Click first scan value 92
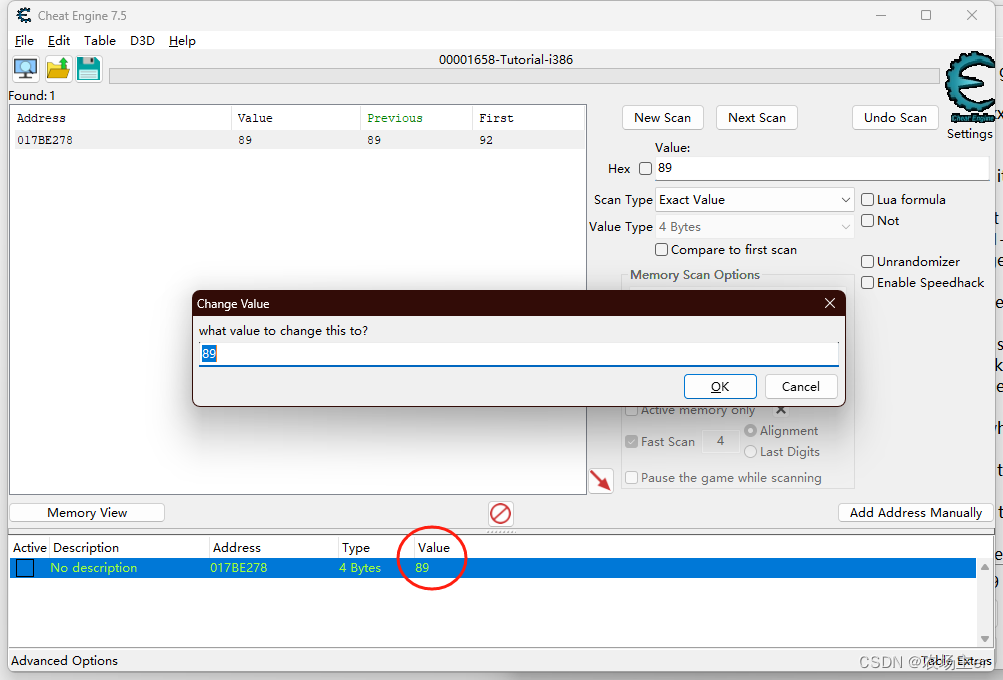The image size is (1003, 680). (486, 140)
